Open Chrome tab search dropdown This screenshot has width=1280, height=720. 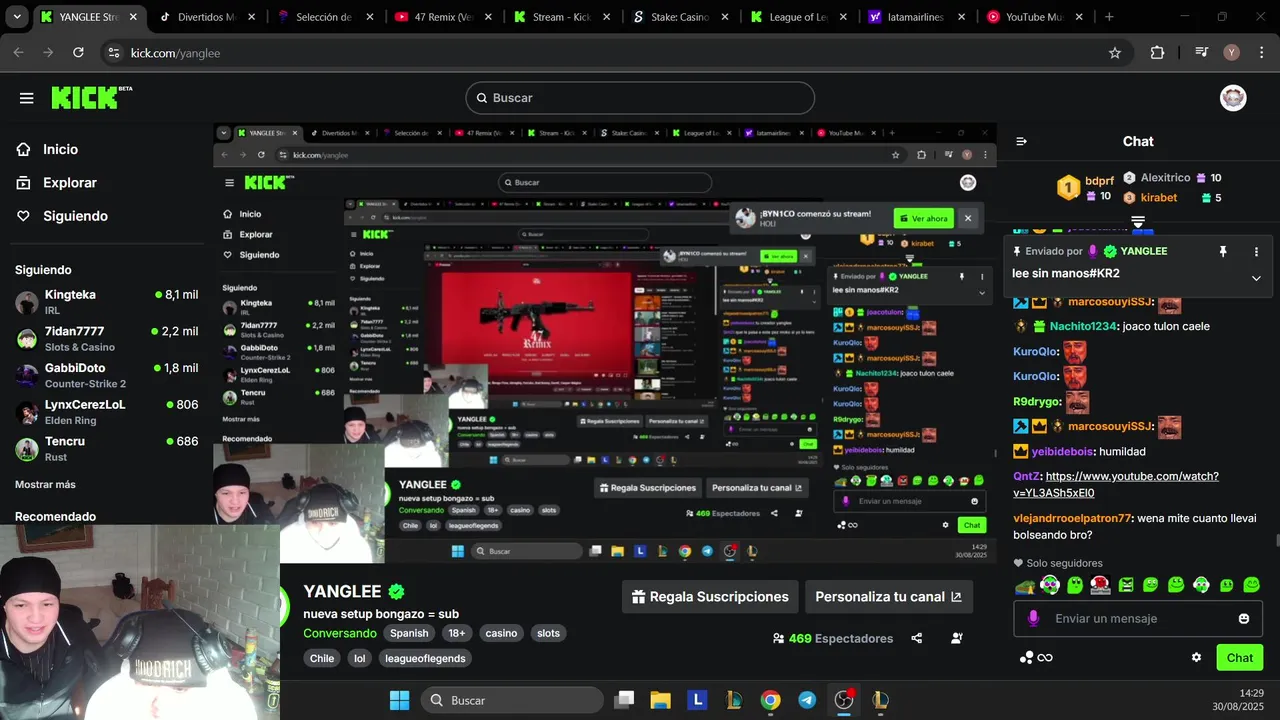[17, 17]
